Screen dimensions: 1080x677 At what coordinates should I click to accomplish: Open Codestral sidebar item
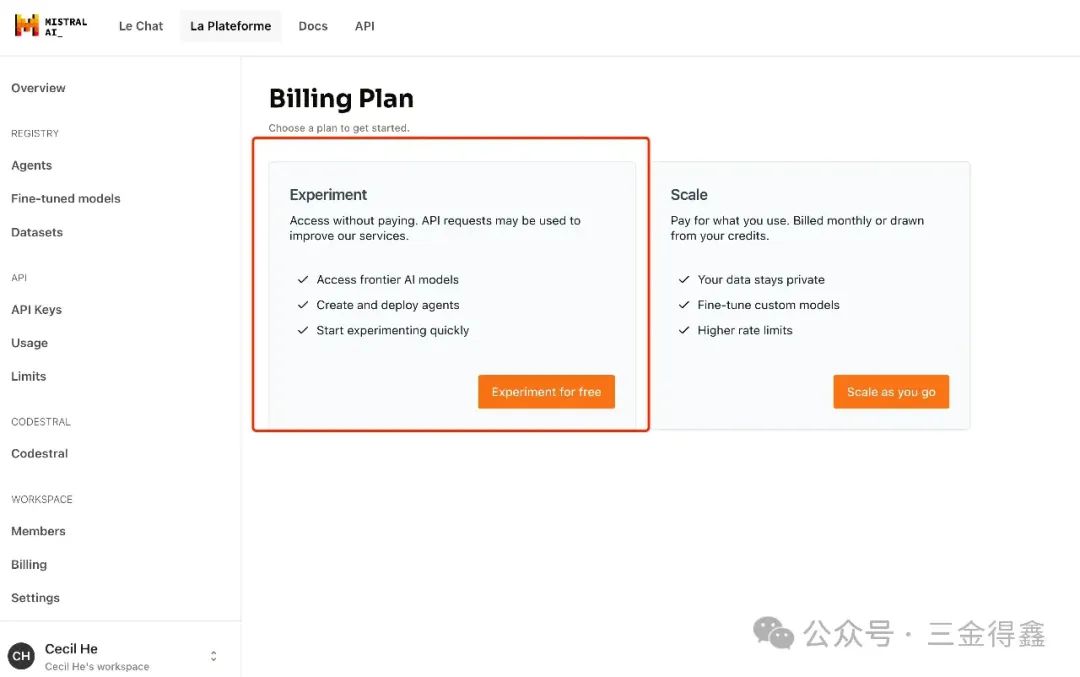pos(39,453)
